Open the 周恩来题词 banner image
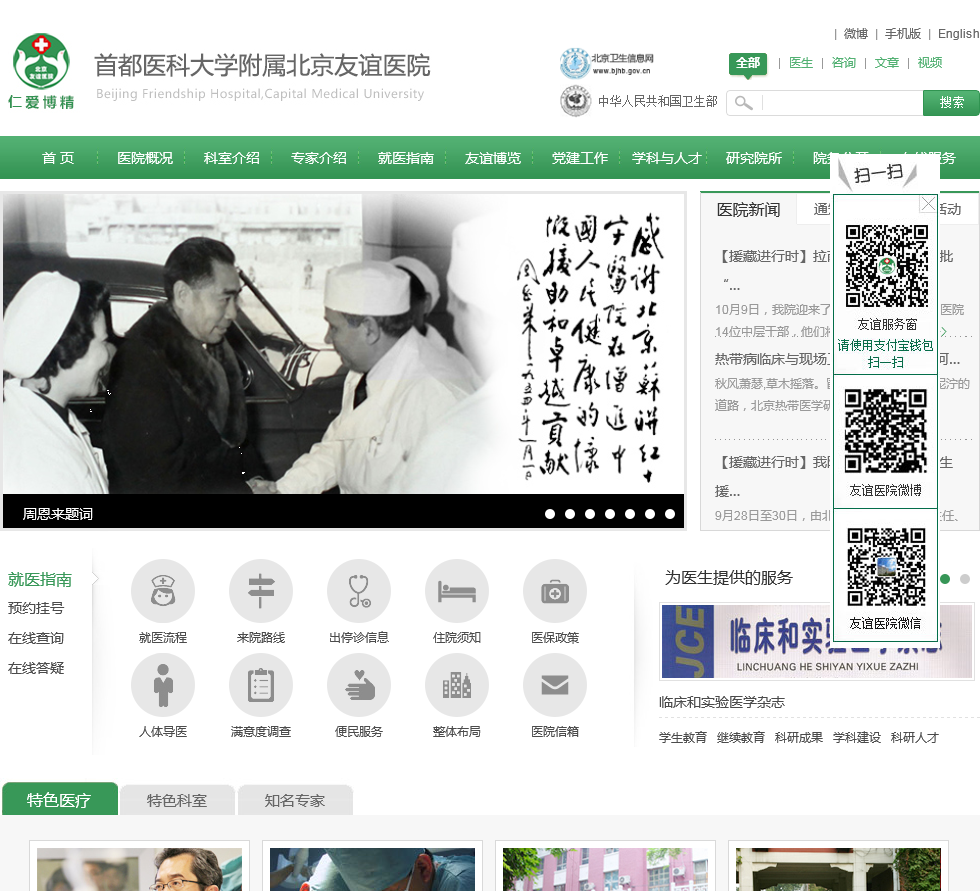Screen dimensions: 980x891 pyautogui.click(x=343, y=344)
